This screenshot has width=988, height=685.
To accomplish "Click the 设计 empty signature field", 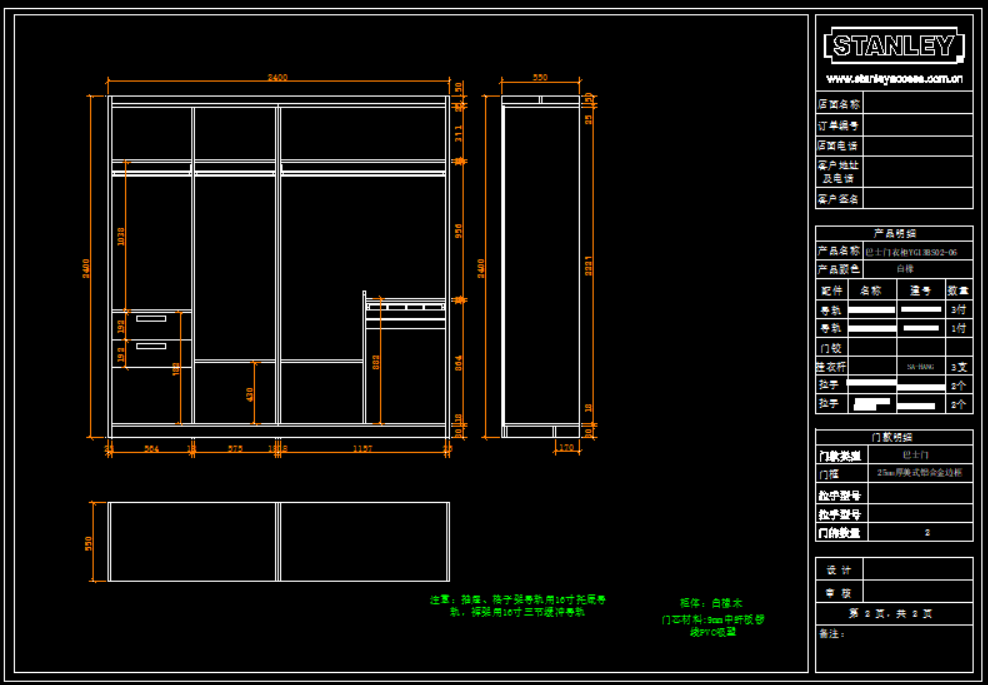I will [x=917, y=569].
